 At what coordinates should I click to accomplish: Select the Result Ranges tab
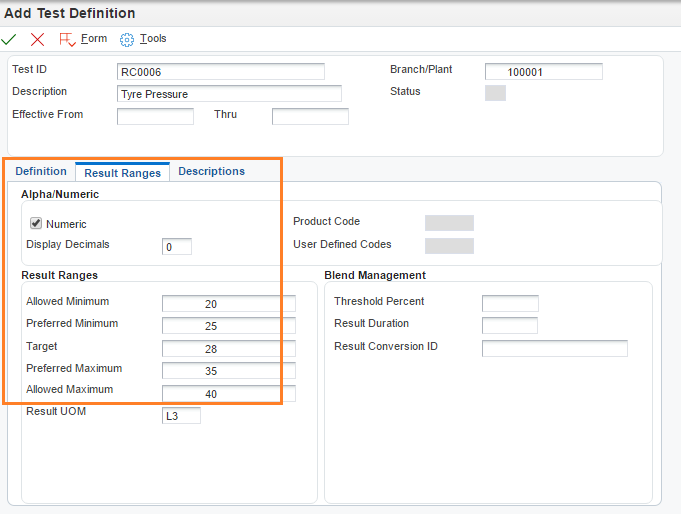(122, 172)
